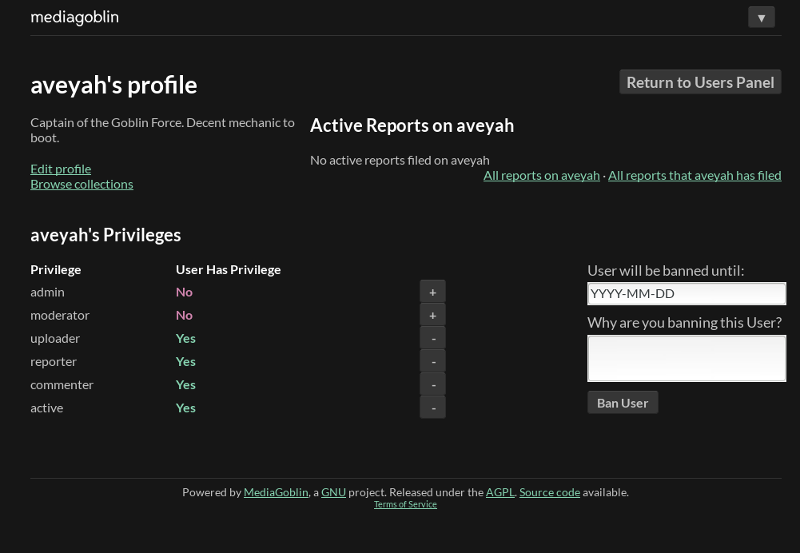Select the active privilege row label
The image size is (800, 553).
tap(46, 408)
